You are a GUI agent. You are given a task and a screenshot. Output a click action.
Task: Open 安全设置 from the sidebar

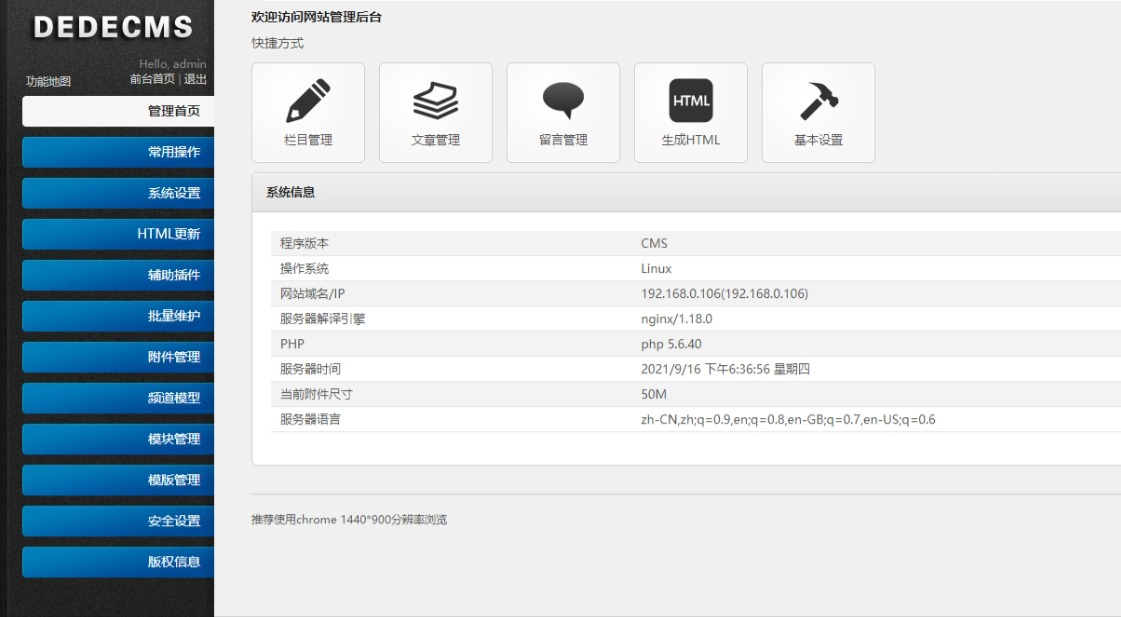point(116,521)
